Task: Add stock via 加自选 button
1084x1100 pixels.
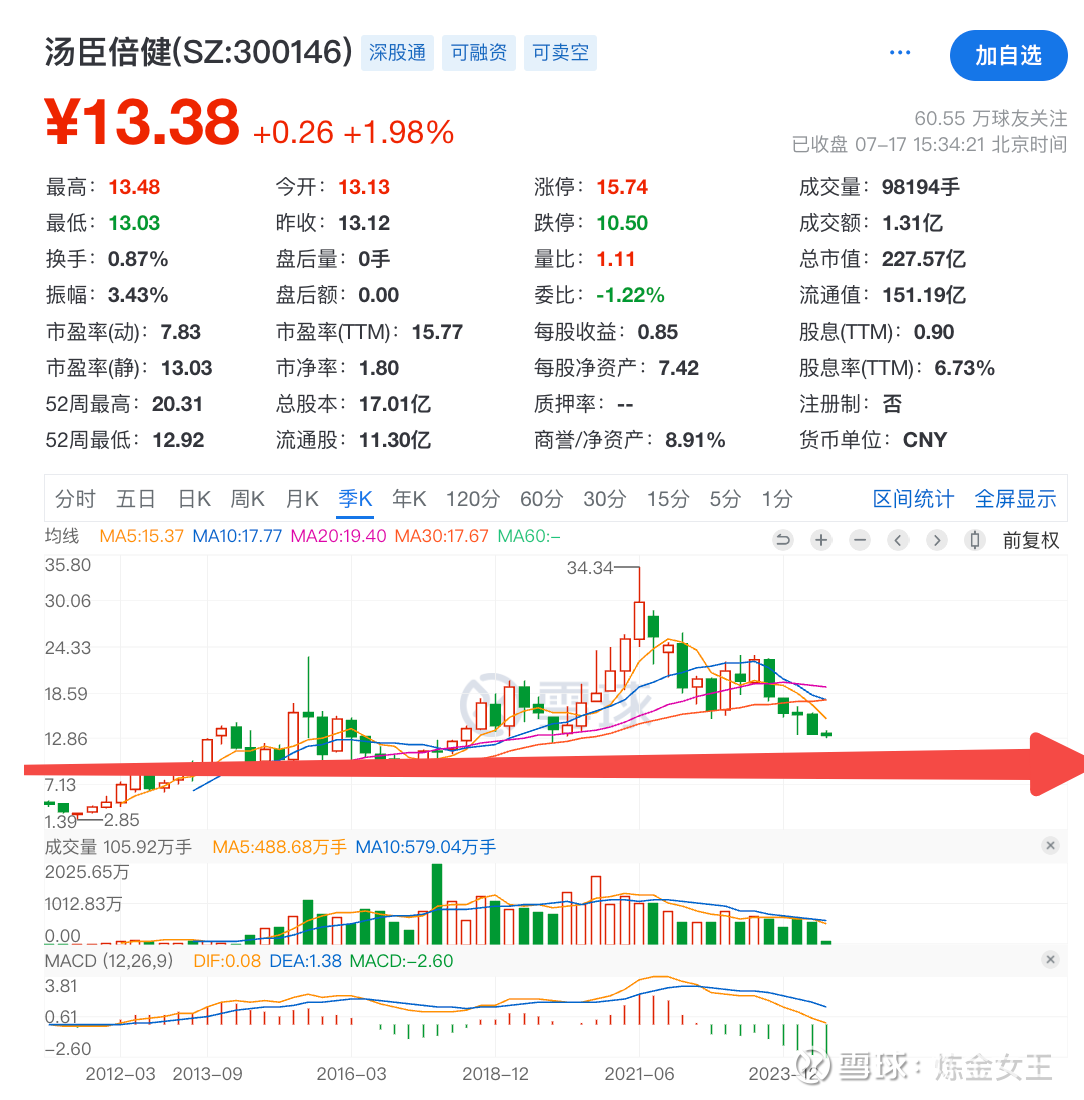Action: [1008, 55]
